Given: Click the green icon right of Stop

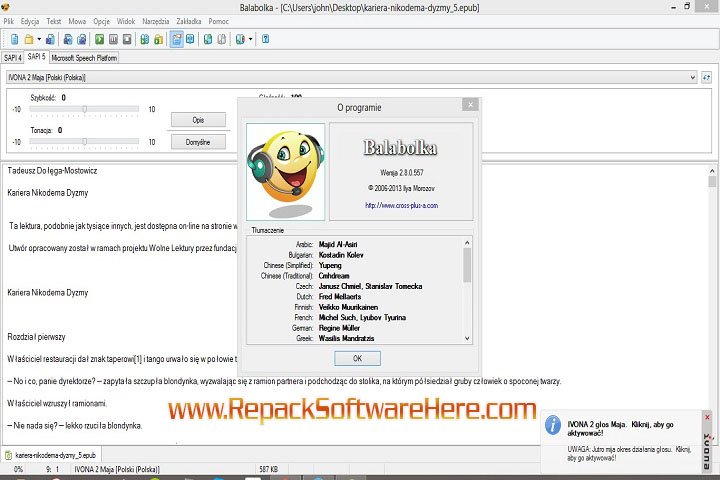Looking at the screenshot, I should pyautogui.click(x=145, y=40).
